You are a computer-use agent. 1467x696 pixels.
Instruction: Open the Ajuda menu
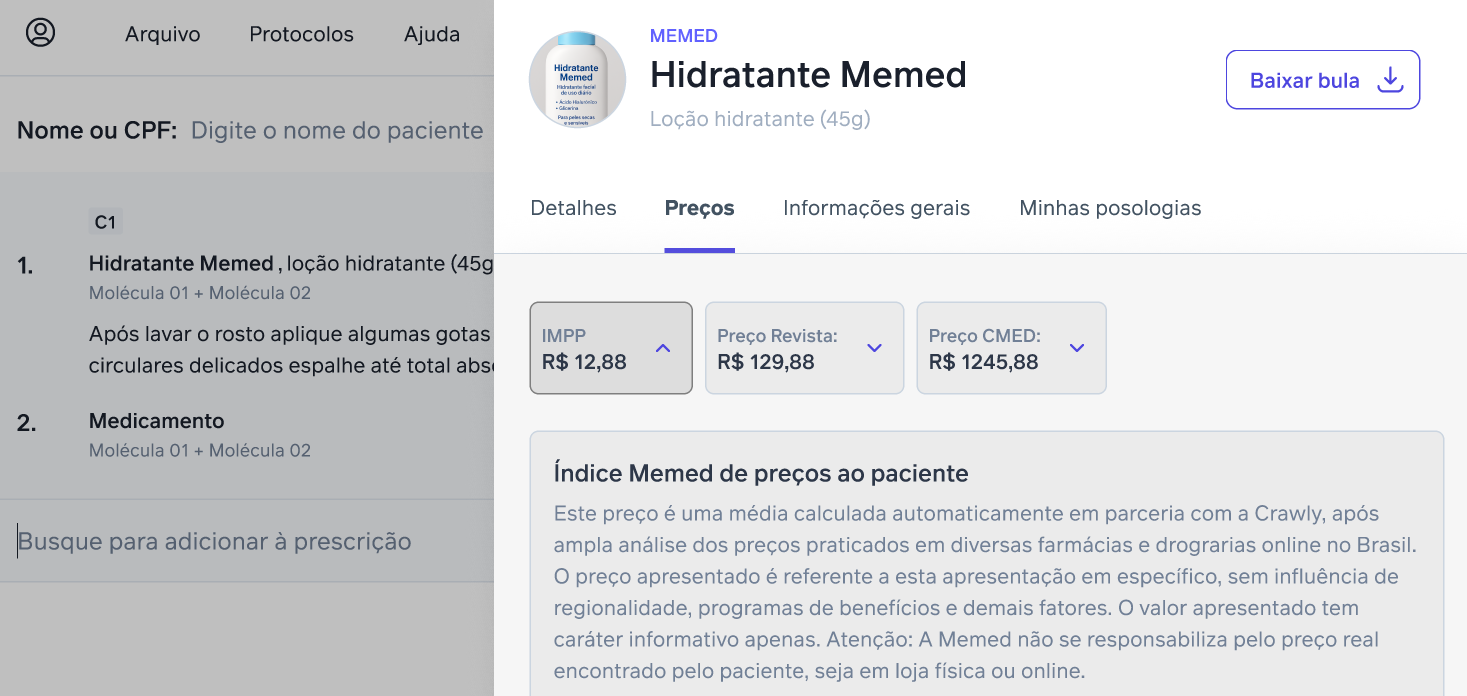(x=432, y=34)
